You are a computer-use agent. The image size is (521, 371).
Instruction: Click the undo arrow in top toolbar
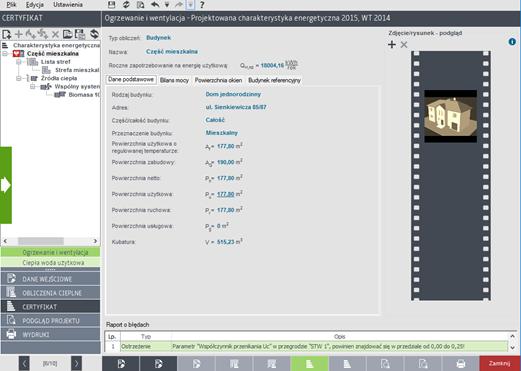(155, 5)
